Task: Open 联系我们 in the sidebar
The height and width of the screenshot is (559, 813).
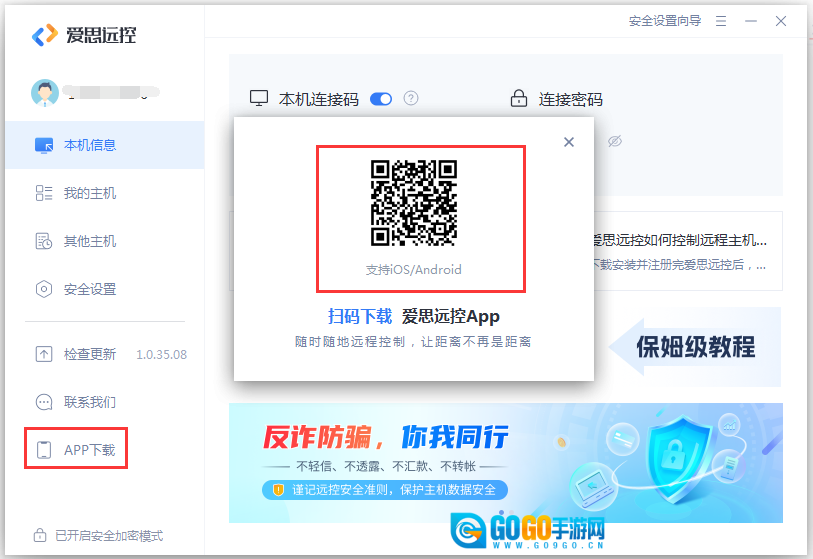Action: (90, 402)
